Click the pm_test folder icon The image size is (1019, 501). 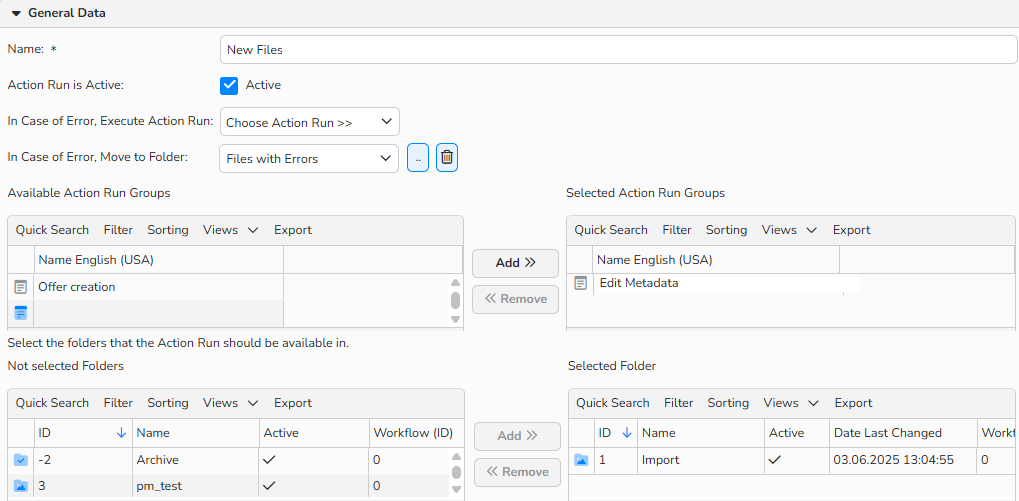[21, 486]
